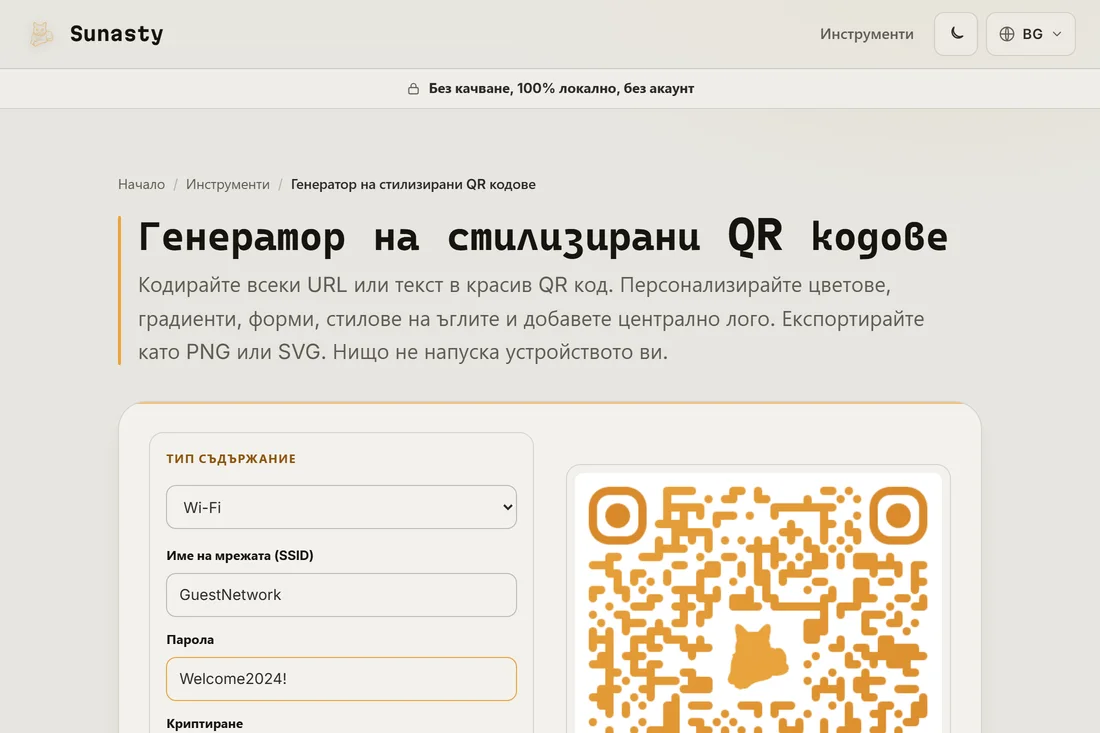
Task: Click the globe icon in language selector
Action: tap(1007, 34)
